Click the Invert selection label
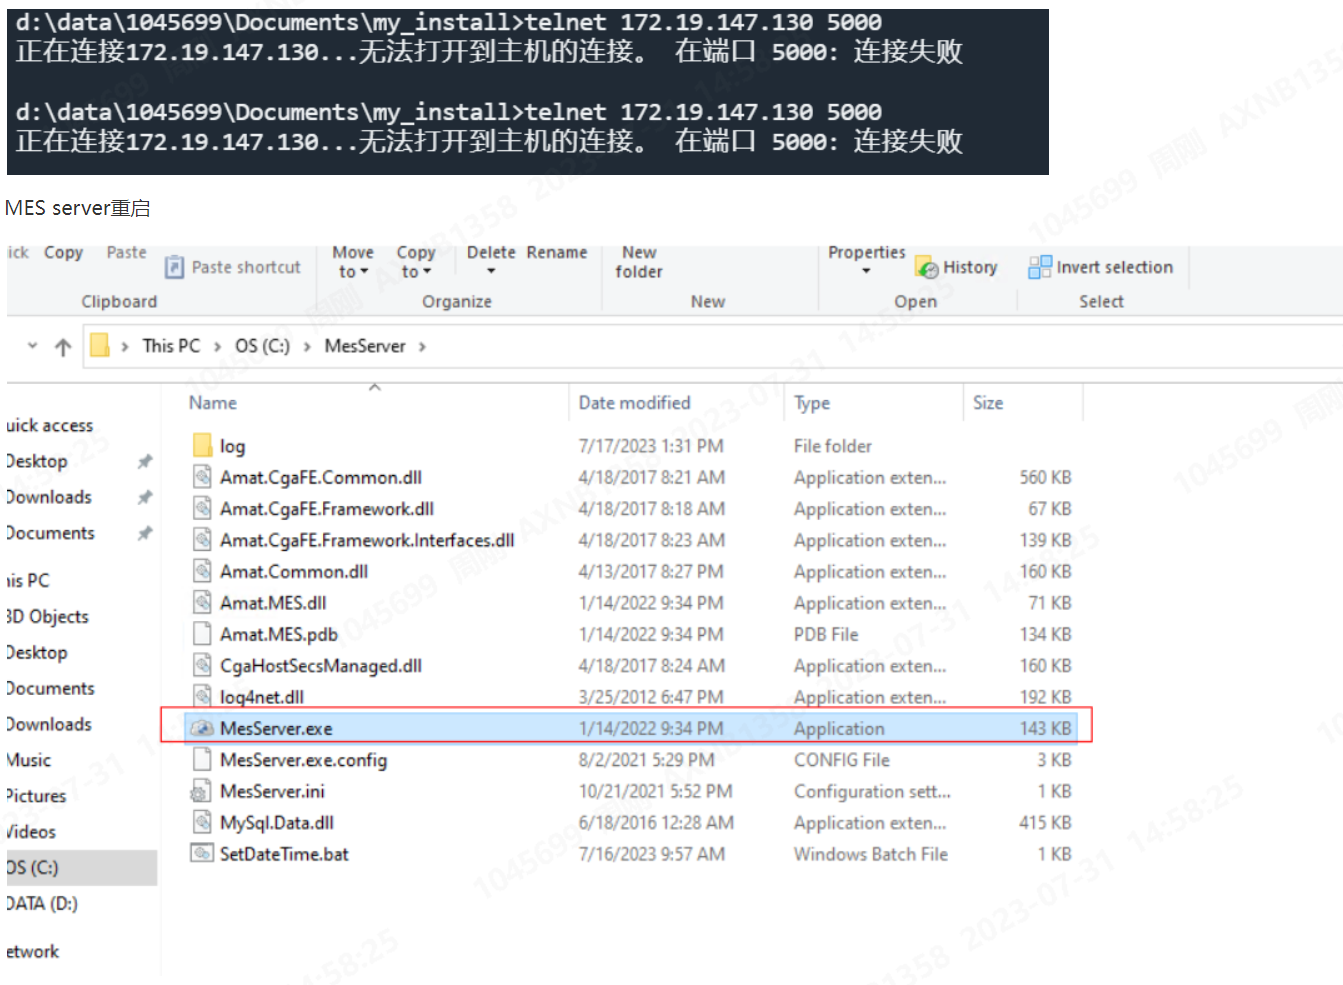Screen dimensions: 1343x985 point(1114,267)
